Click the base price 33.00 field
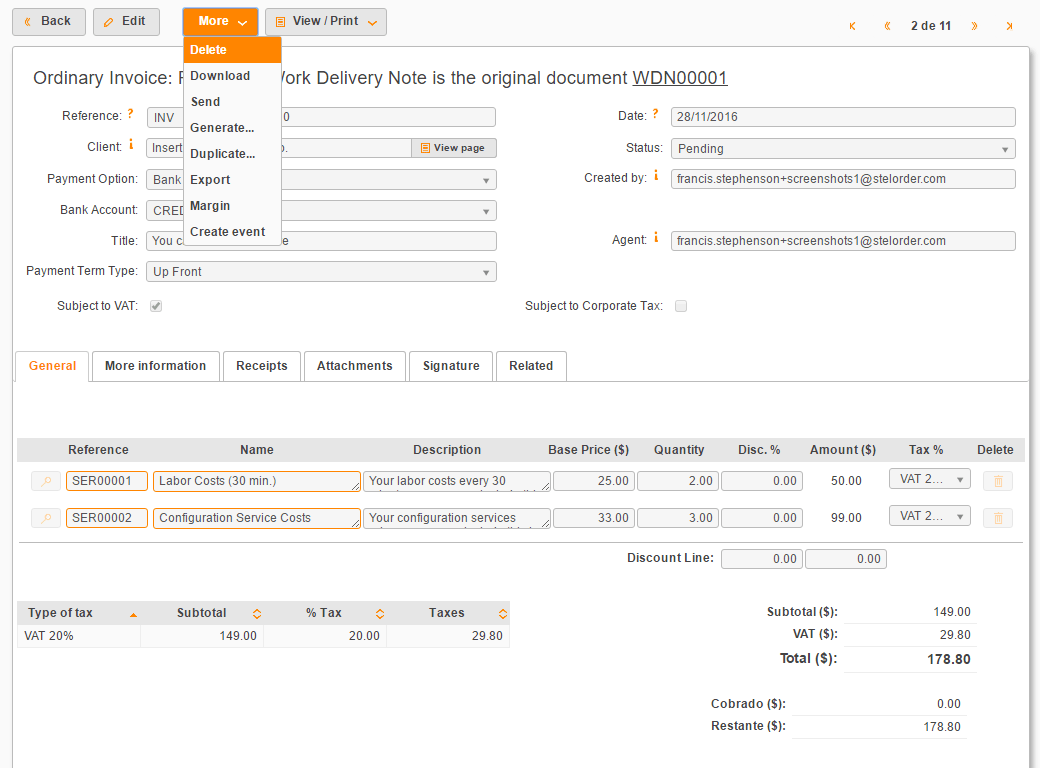The image size is (1040, 768). (594, 518)
